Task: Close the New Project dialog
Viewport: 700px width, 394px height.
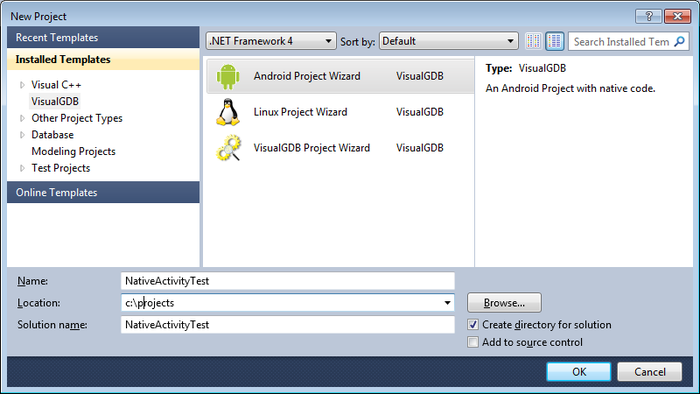Action: pyautogui.click(x=677, y=17)
